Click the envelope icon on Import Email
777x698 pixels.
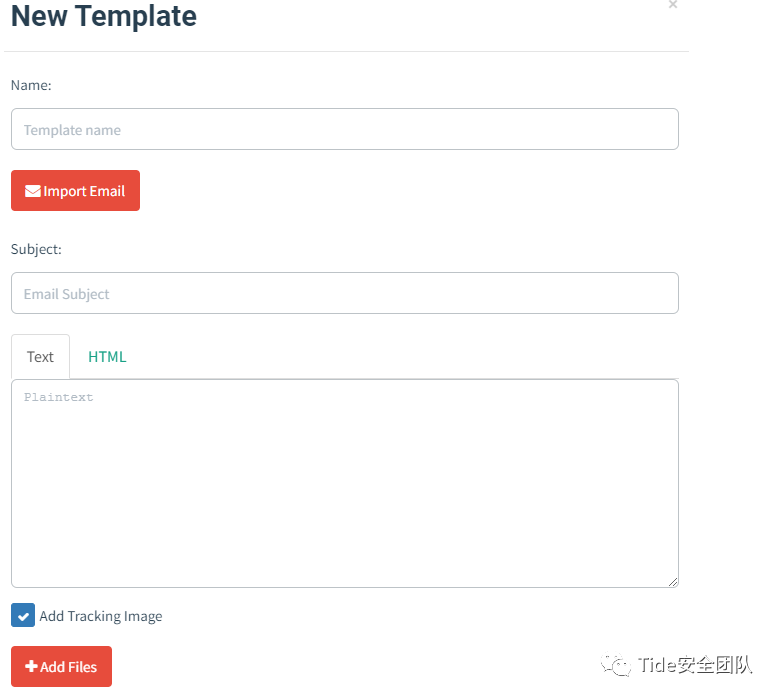coord(33,191)
